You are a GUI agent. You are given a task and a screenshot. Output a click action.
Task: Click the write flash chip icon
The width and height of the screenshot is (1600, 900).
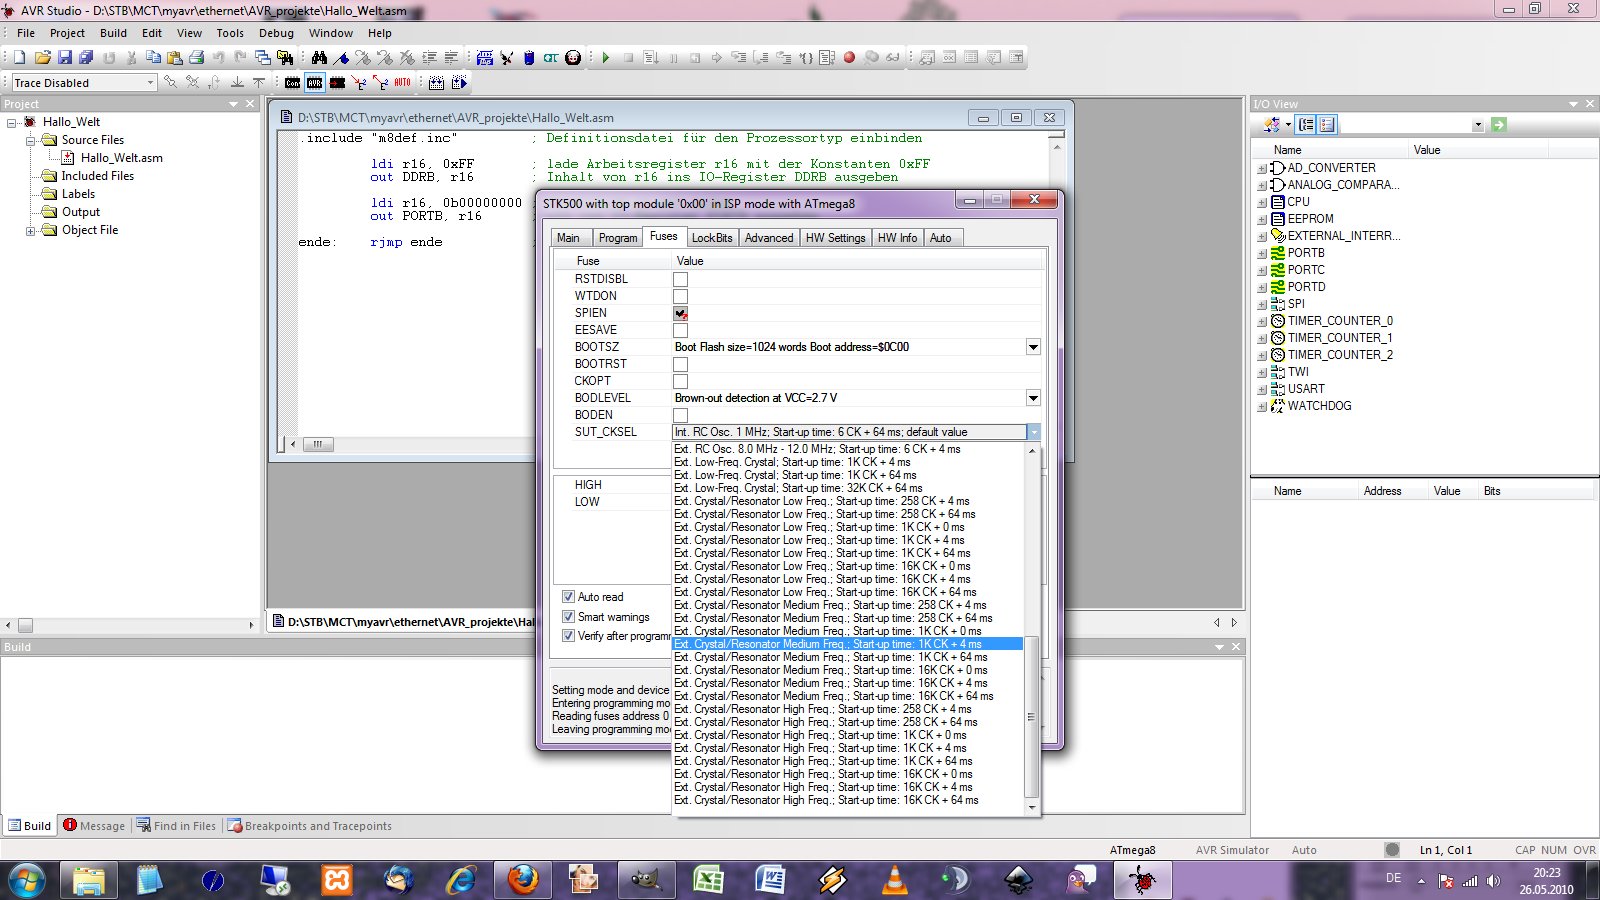(337, 83)
